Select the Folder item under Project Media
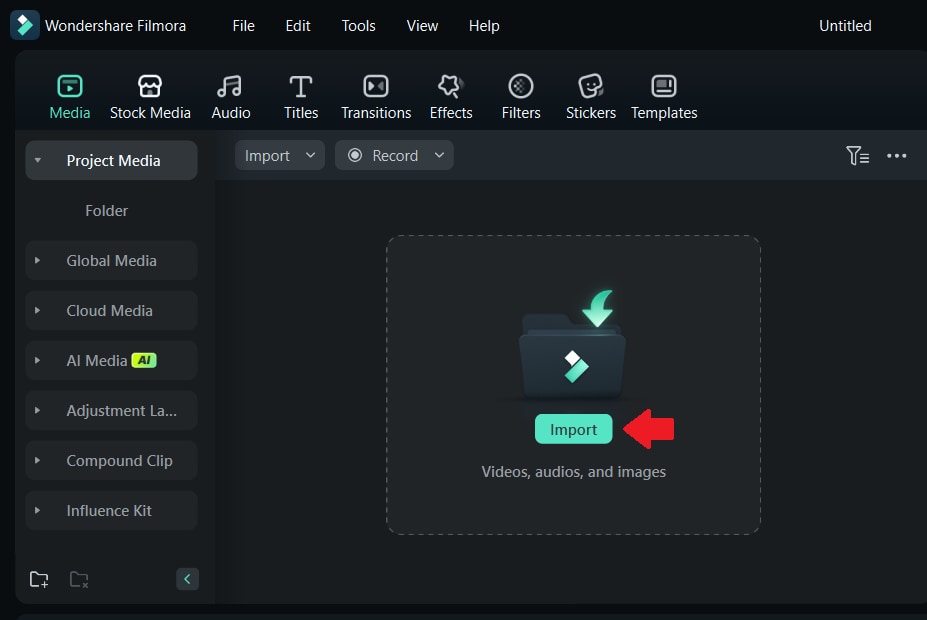Image resolution: width=927 pixels, height=620 pixels. point(106,211)
